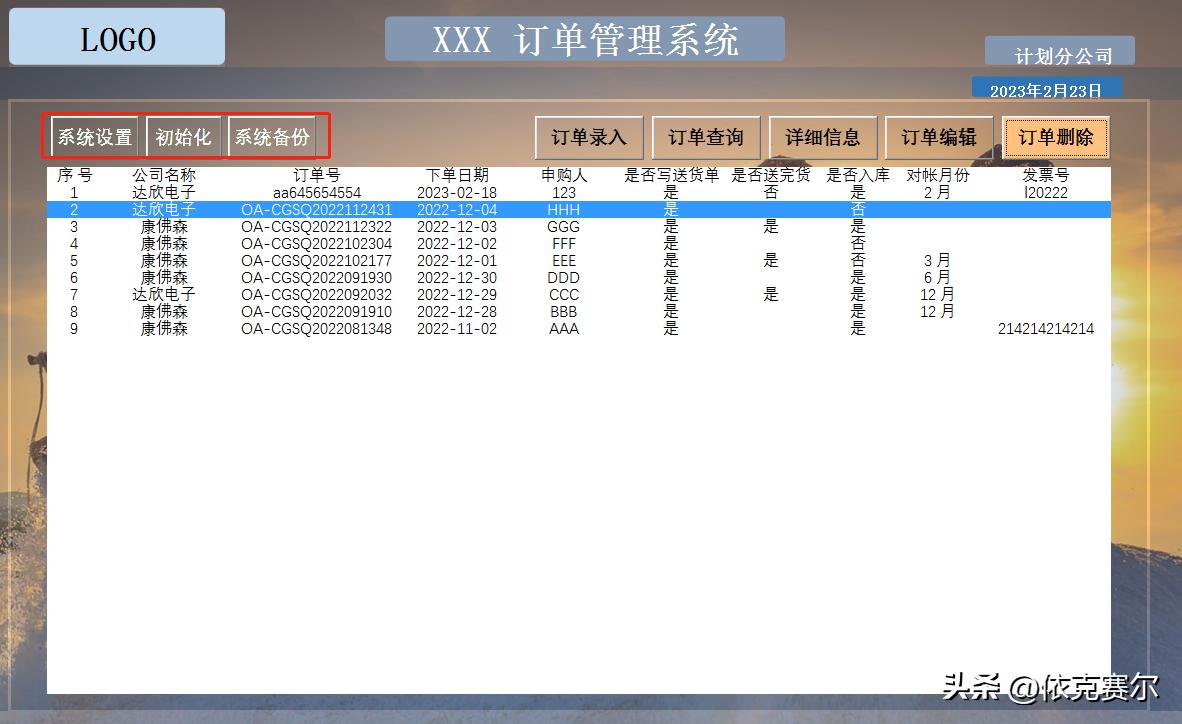1182x724 pixels.
Task: Click the 是否入库 value 否 on row 2
Action: point(857,209)
